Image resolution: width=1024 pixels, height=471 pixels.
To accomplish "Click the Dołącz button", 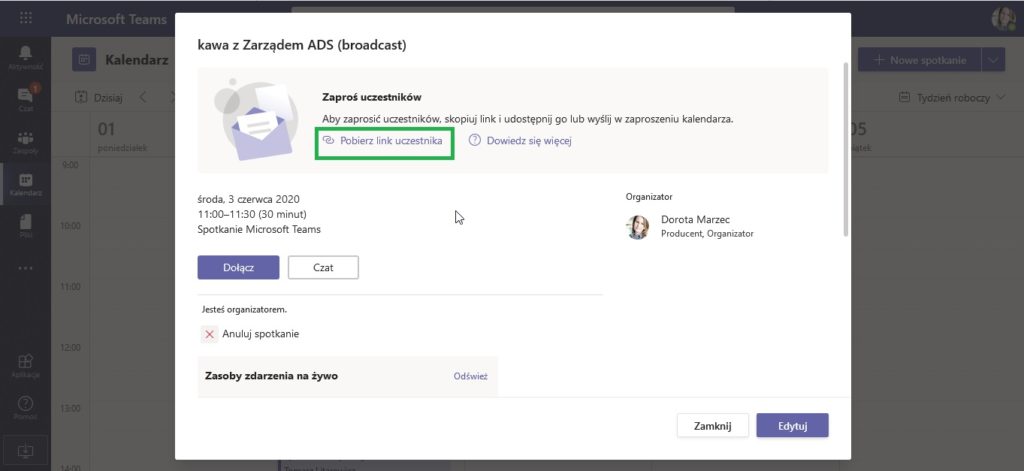I will 238,267.
